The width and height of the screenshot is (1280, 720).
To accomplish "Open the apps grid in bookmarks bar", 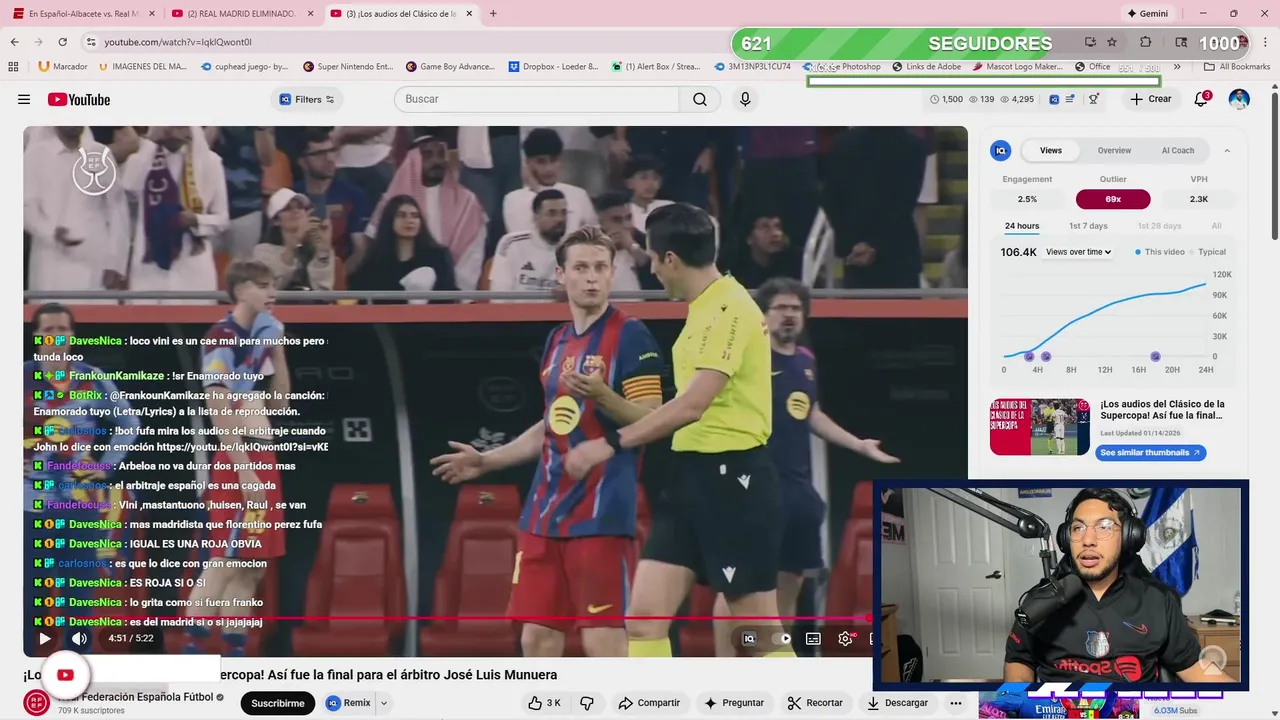I will (13, 66).
